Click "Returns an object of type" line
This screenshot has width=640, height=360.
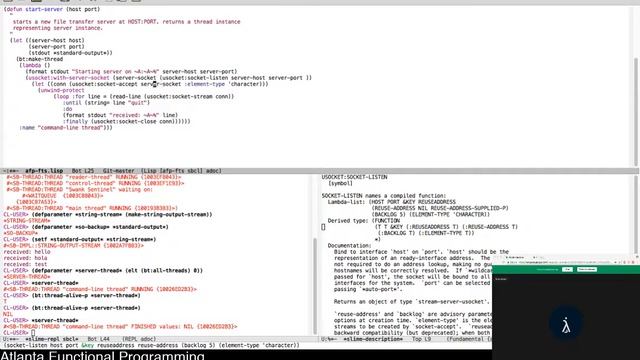click(411, 302)
